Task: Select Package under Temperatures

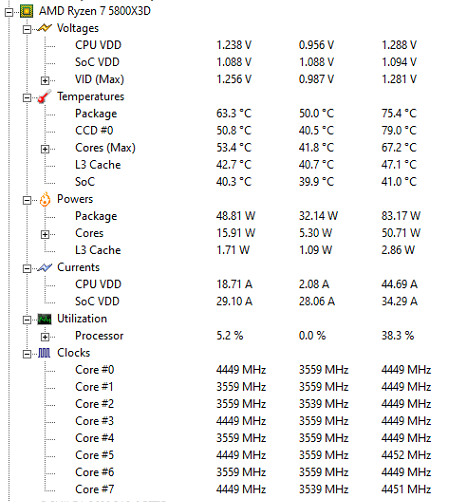Action: pos(96,114)
